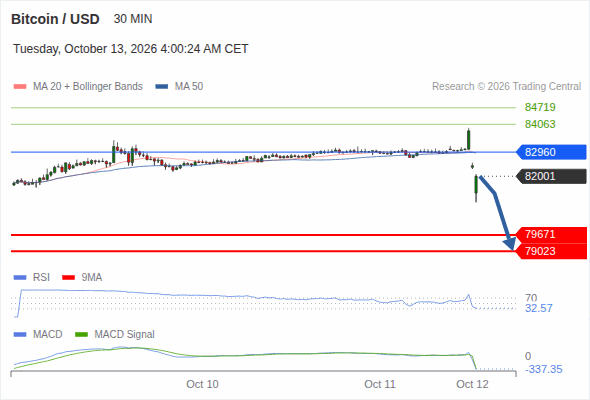Click the RSI legend label
This screenshot has height=400, width=590.
point(41,278)
